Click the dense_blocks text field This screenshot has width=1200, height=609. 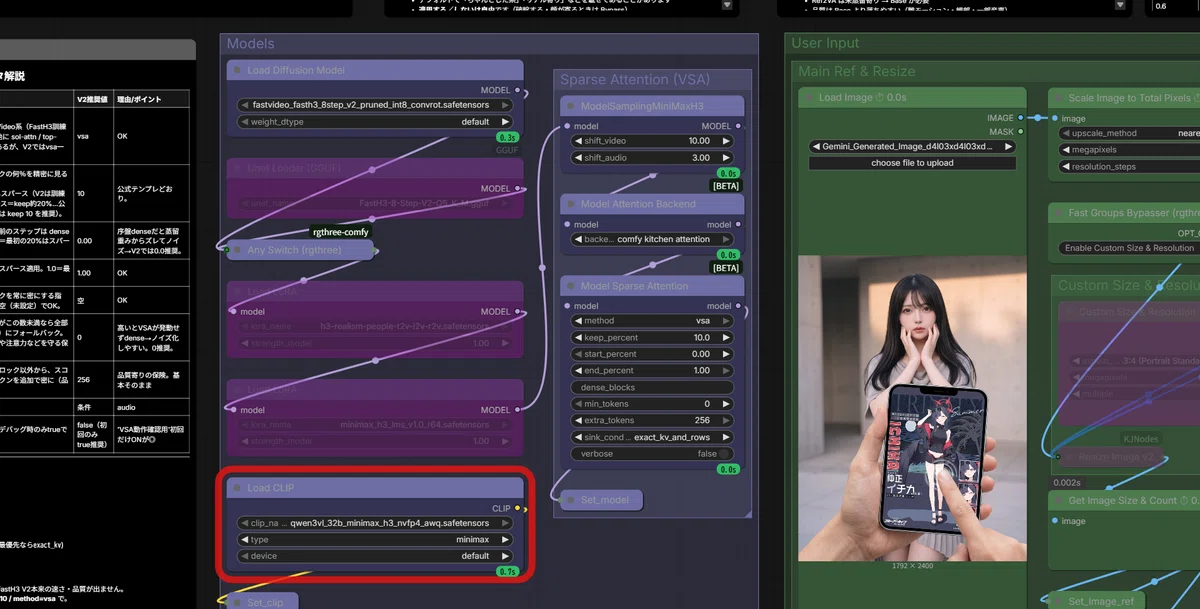click(652, 387)
